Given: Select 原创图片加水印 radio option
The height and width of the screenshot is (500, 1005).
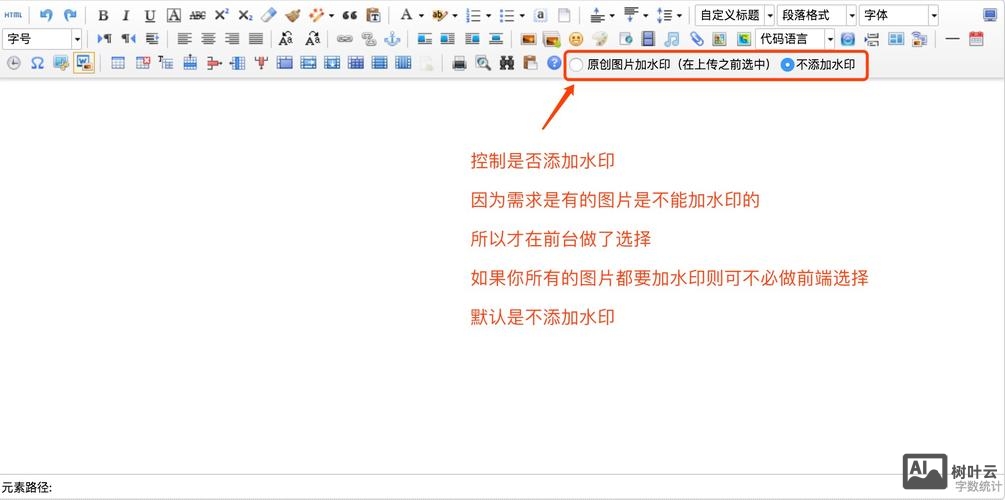Looking at the screenshot, I should pyautogui.click(x=577, y=65).
